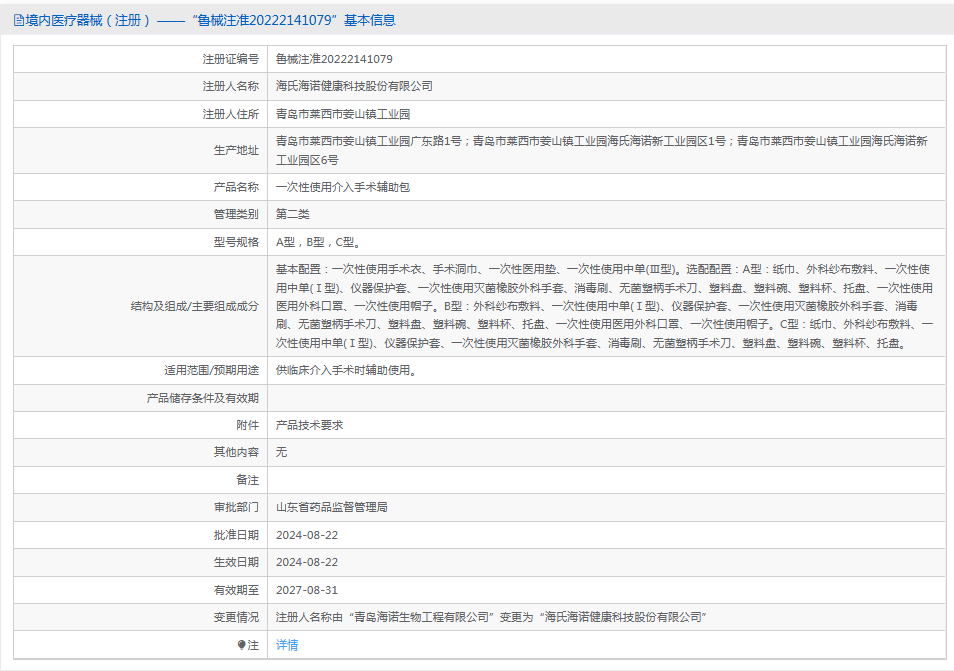Select expiry date 2027-08-31
Image resolution: width=954 pixels, height=671 pixels.
click(307, 590)
